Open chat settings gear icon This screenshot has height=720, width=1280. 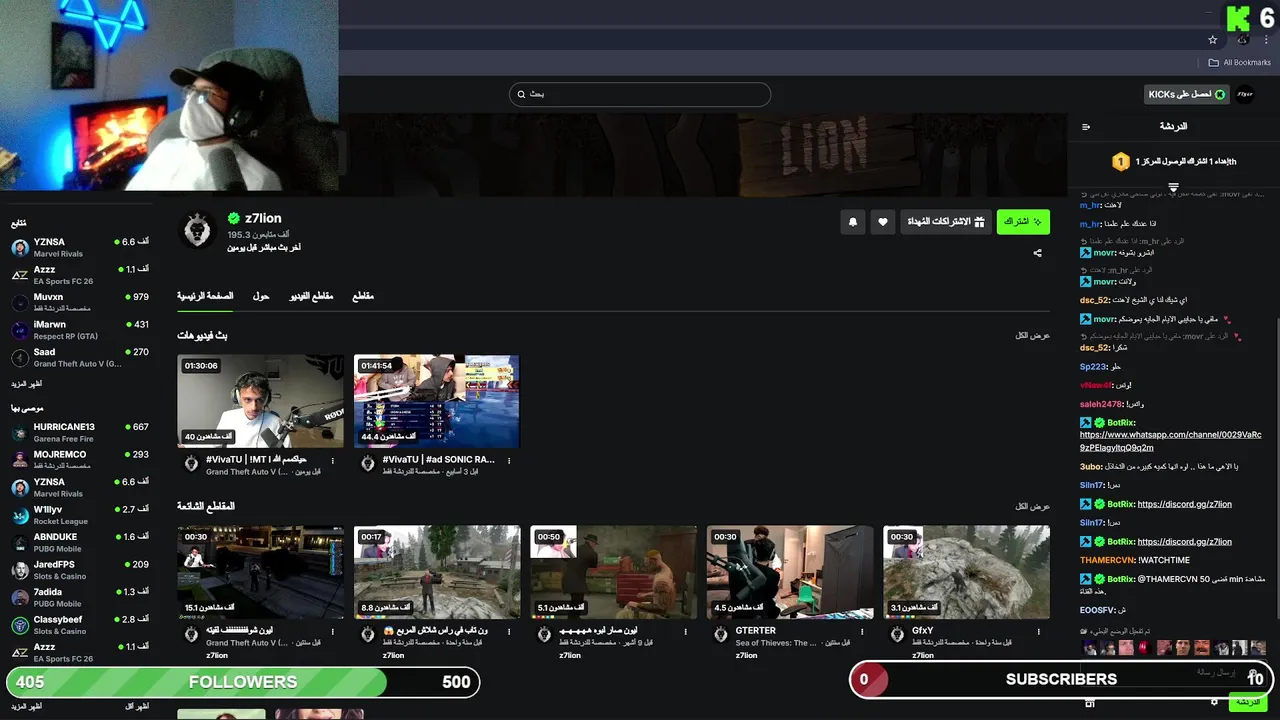click(1214, 702)
